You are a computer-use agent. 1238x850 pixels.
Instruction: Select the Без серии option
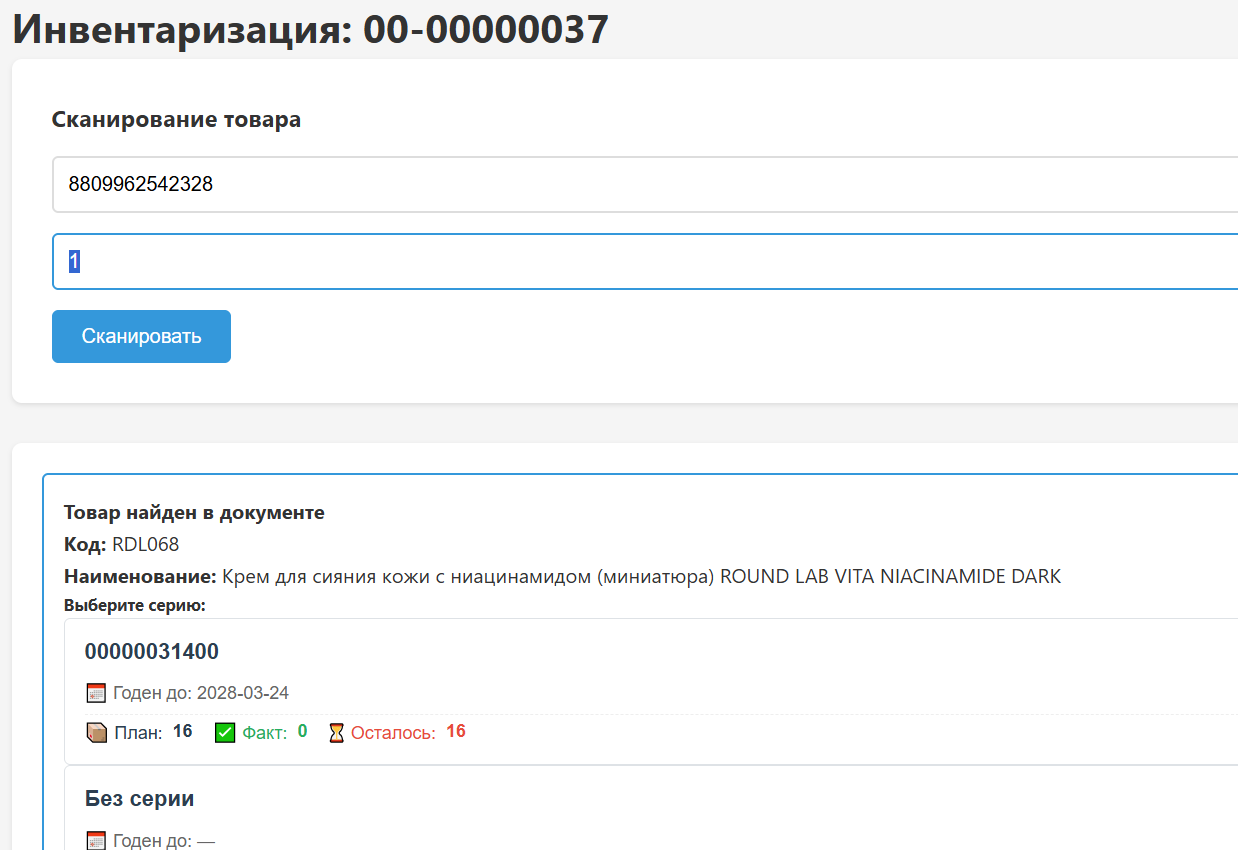651,808
